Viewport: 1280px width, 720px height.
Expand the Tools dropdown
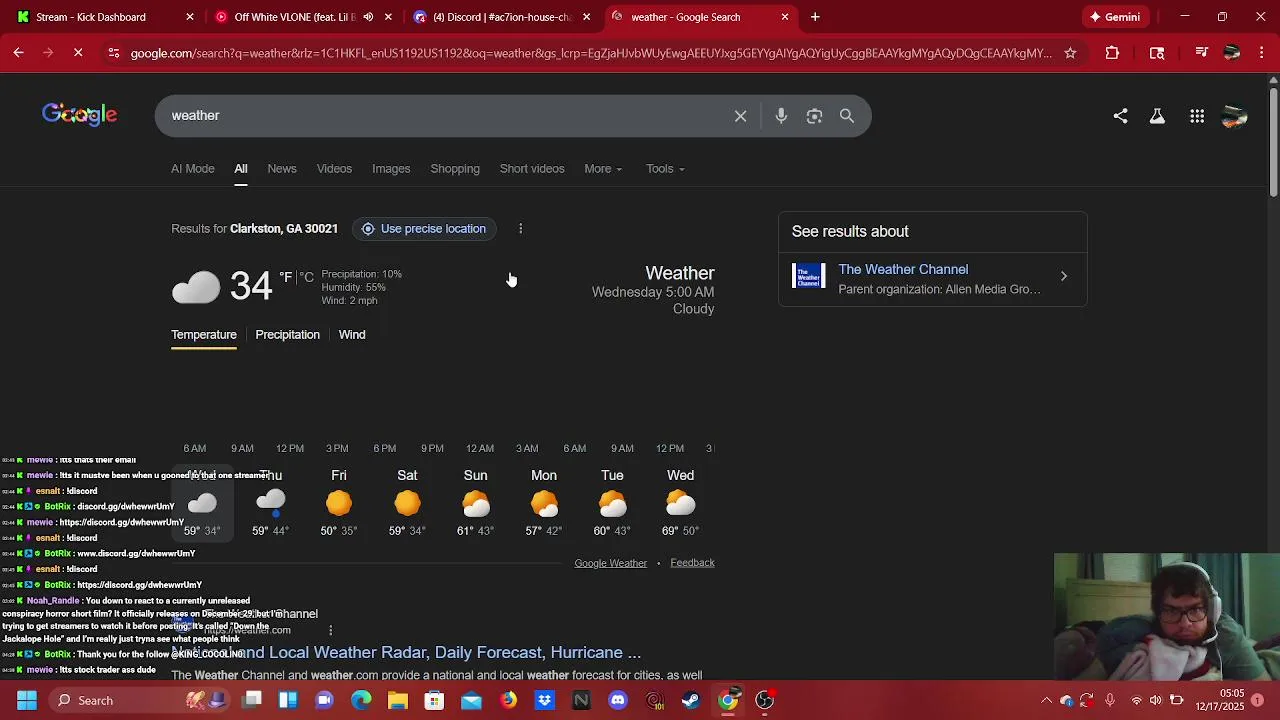point(665,169)
